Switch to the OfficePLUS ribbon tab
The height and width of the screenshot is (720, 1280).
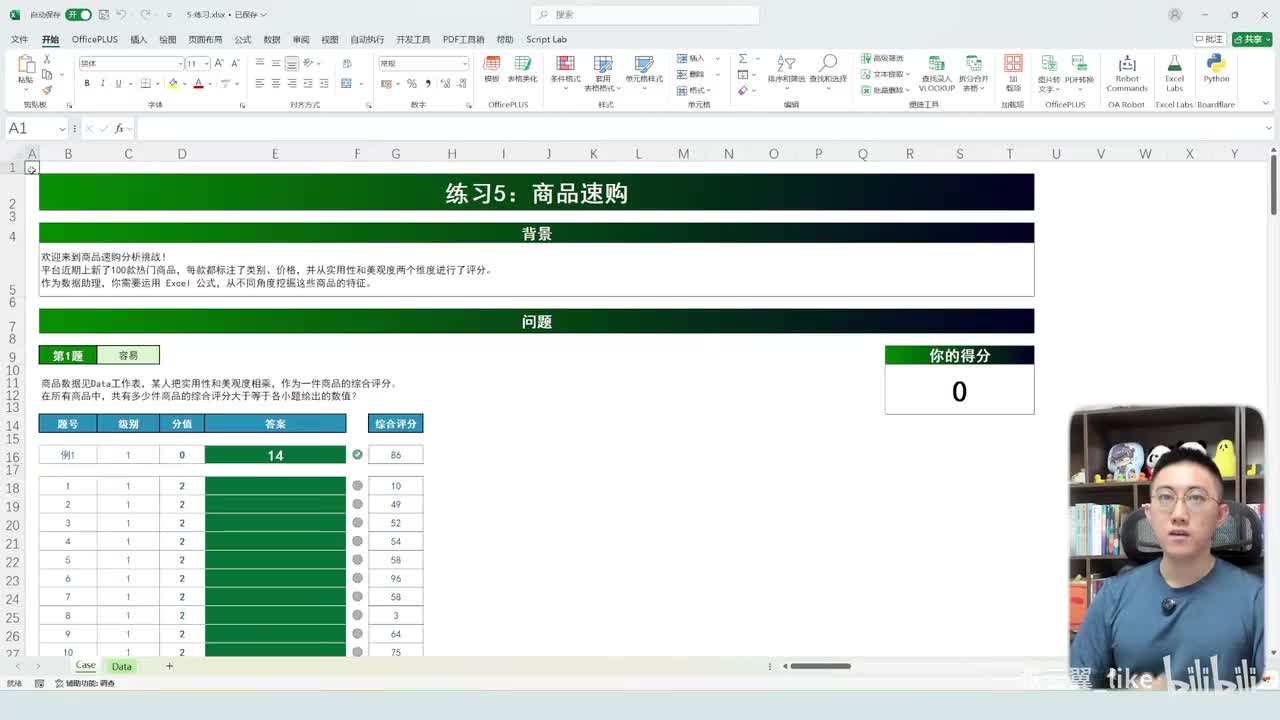click(x=94, y=39)
